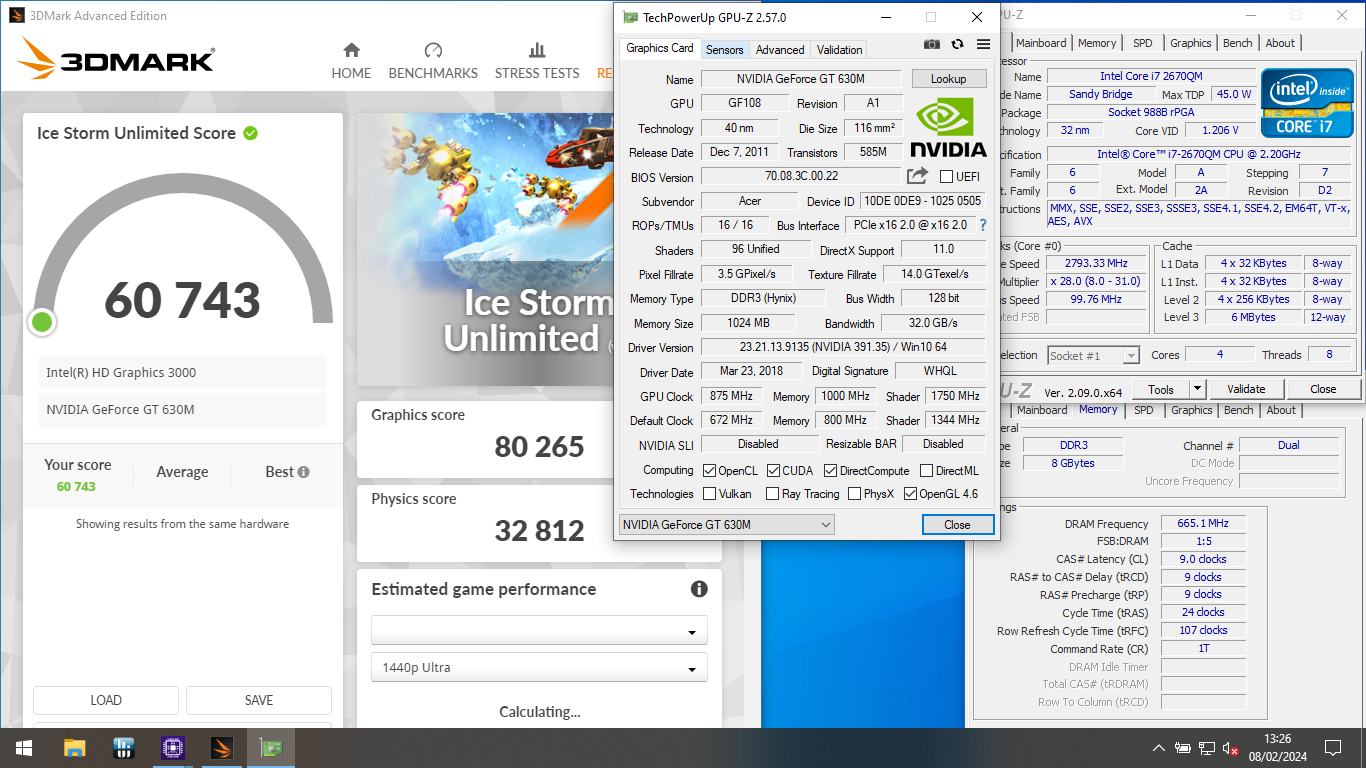This screenshot has height=768, width=1366.
Task: Toggle the UEFI checkbox
Action: tap(946, 177)
